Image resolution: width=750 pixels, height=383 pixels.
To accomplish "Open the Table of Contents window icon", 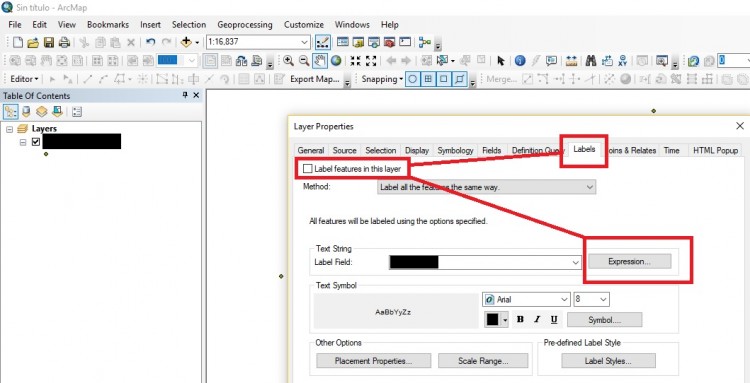I will pos(342,42).
